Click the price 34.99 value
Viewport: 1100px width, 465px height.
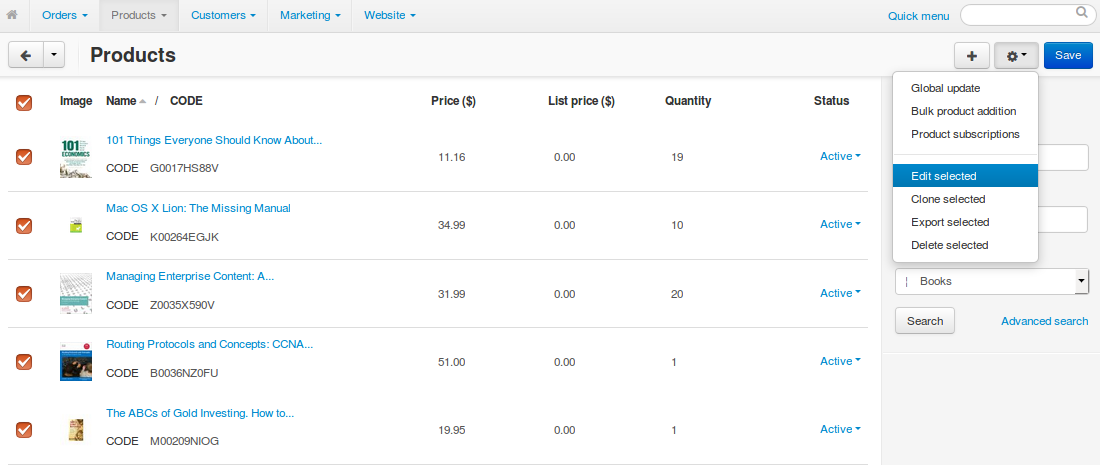[452, 225]
